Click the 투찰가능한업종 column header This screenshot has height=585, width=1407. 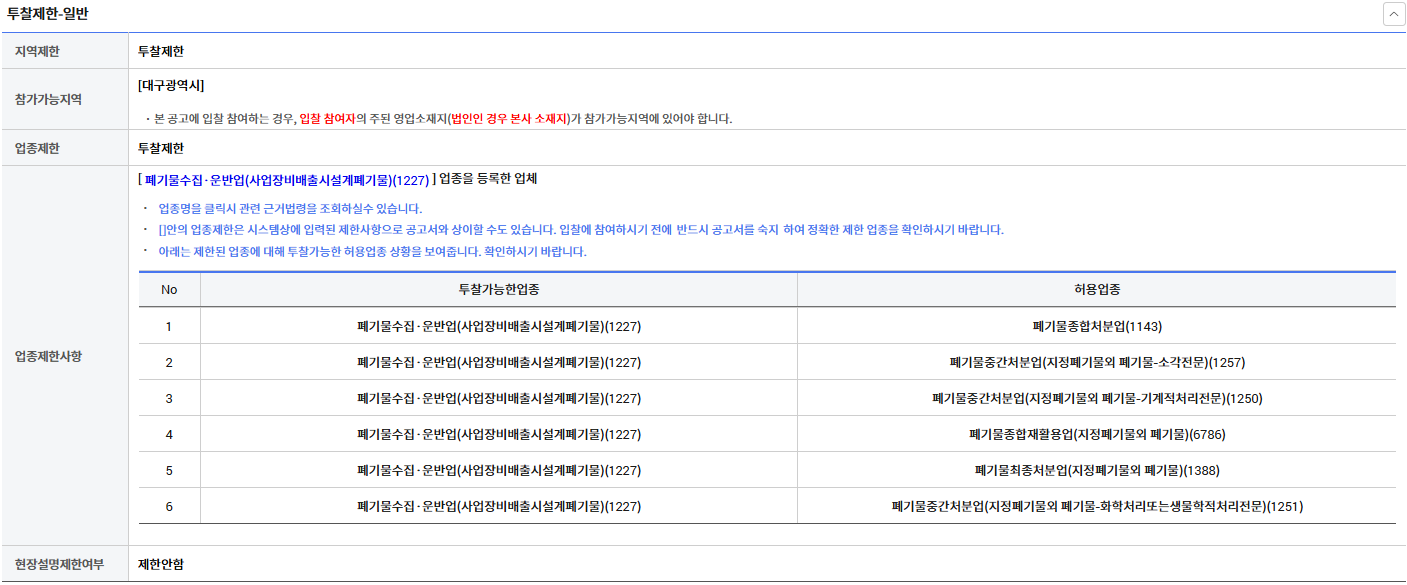(498, 289)
